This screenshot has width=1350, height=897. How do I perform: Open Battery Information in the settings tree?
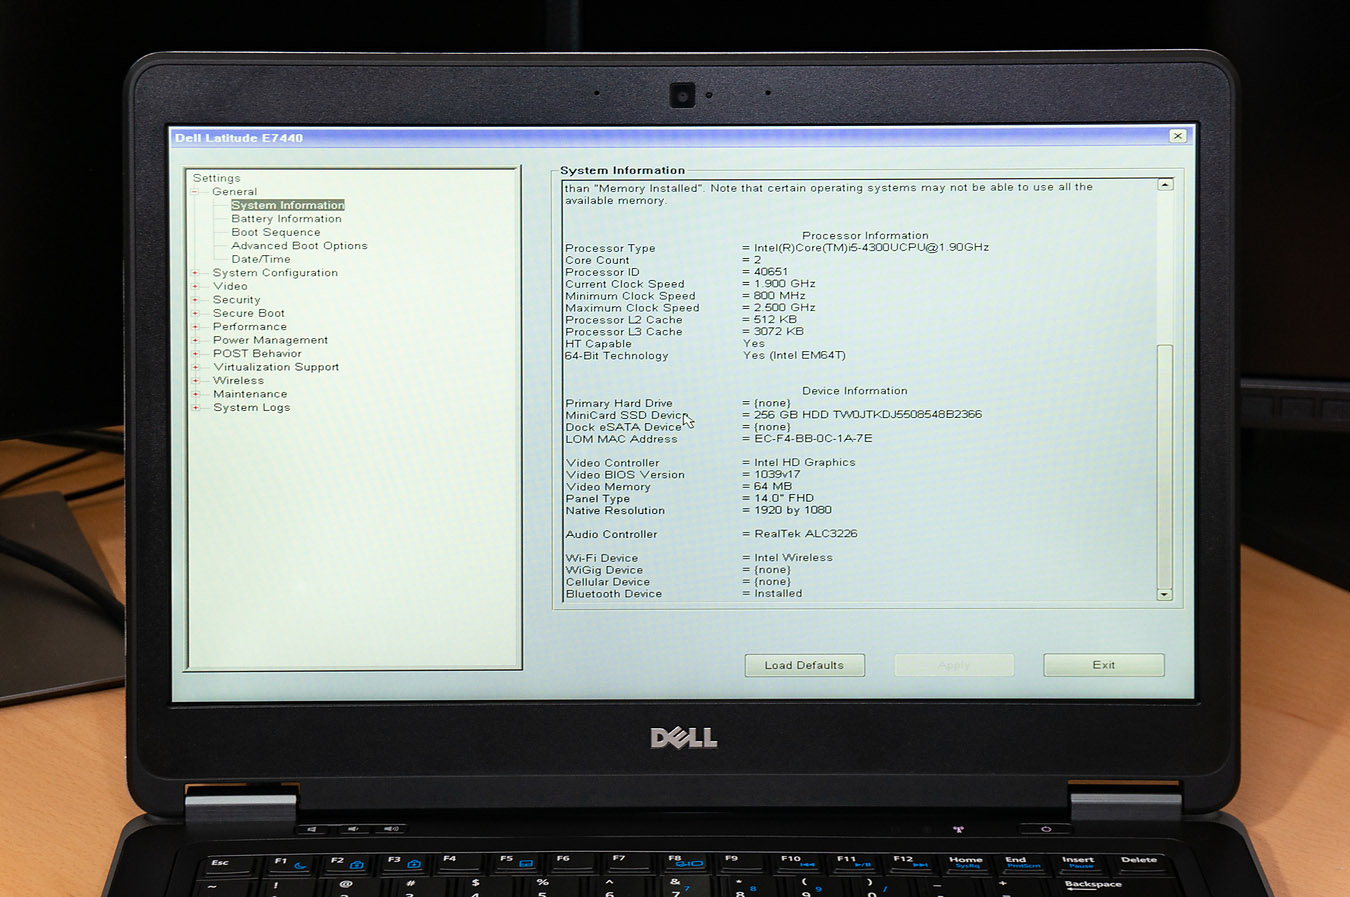click(286, 219)
